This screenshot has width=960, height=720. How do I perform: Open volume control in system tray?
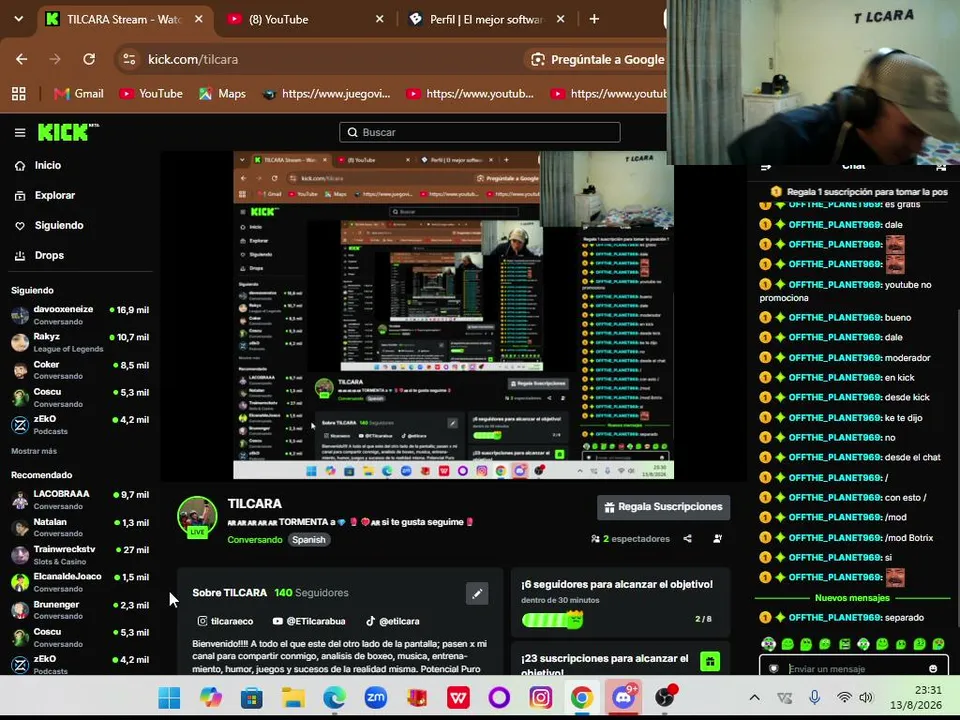(866, 697)
